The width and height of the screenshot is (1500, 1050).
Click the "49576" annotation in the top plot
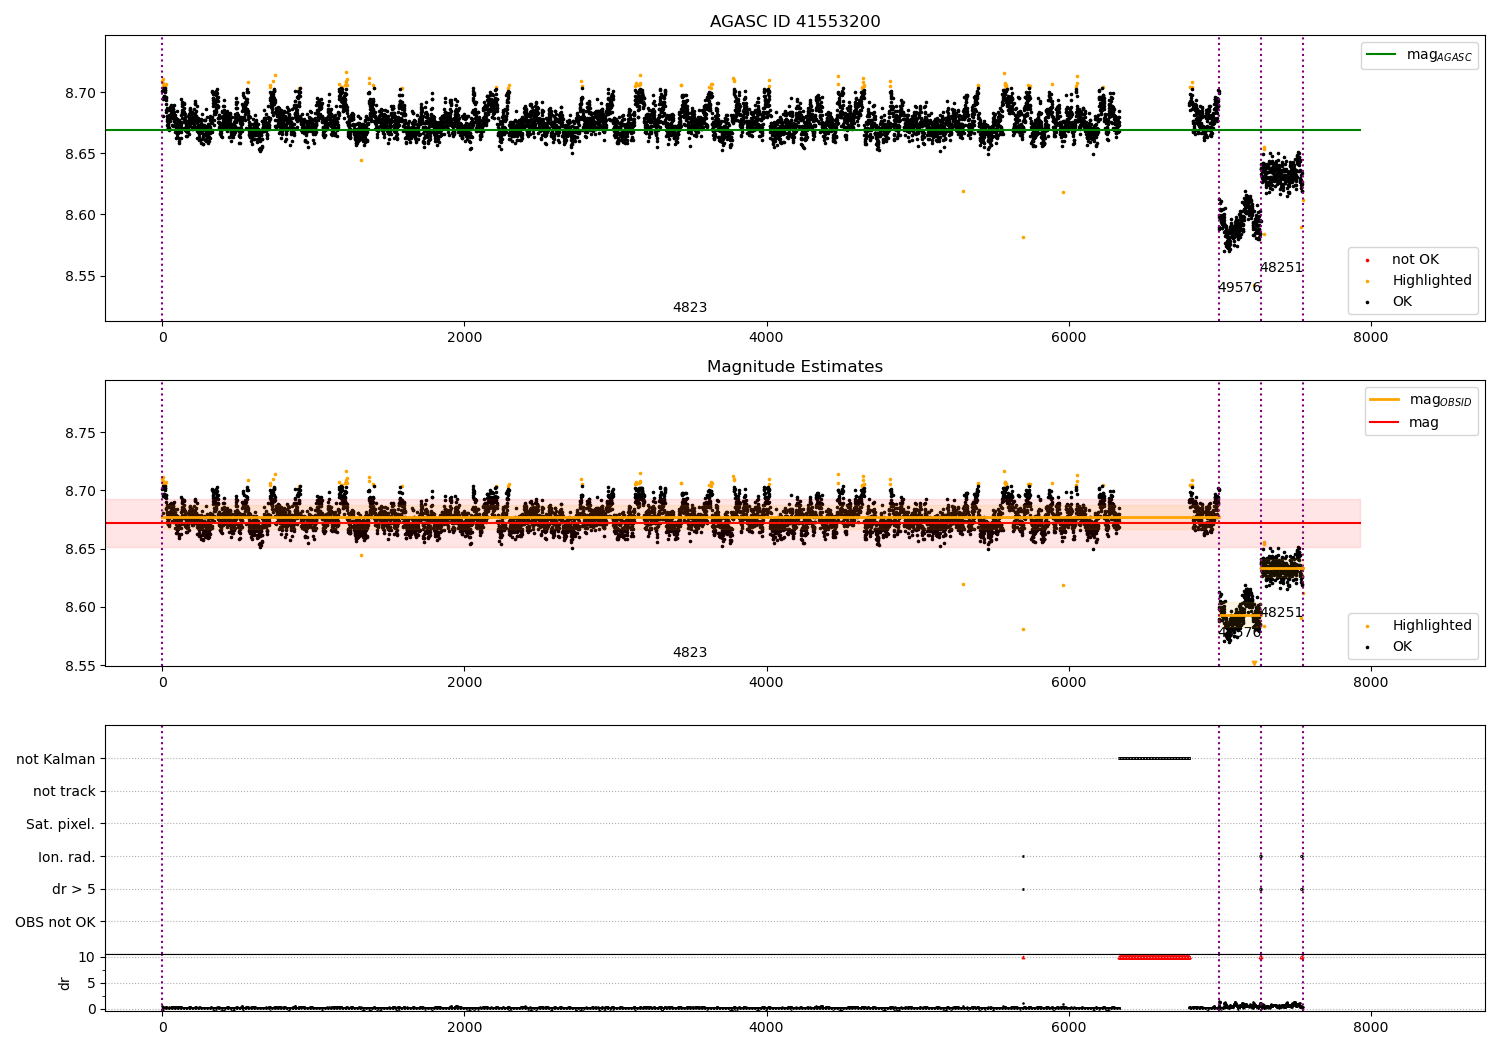coord(1239,288)
